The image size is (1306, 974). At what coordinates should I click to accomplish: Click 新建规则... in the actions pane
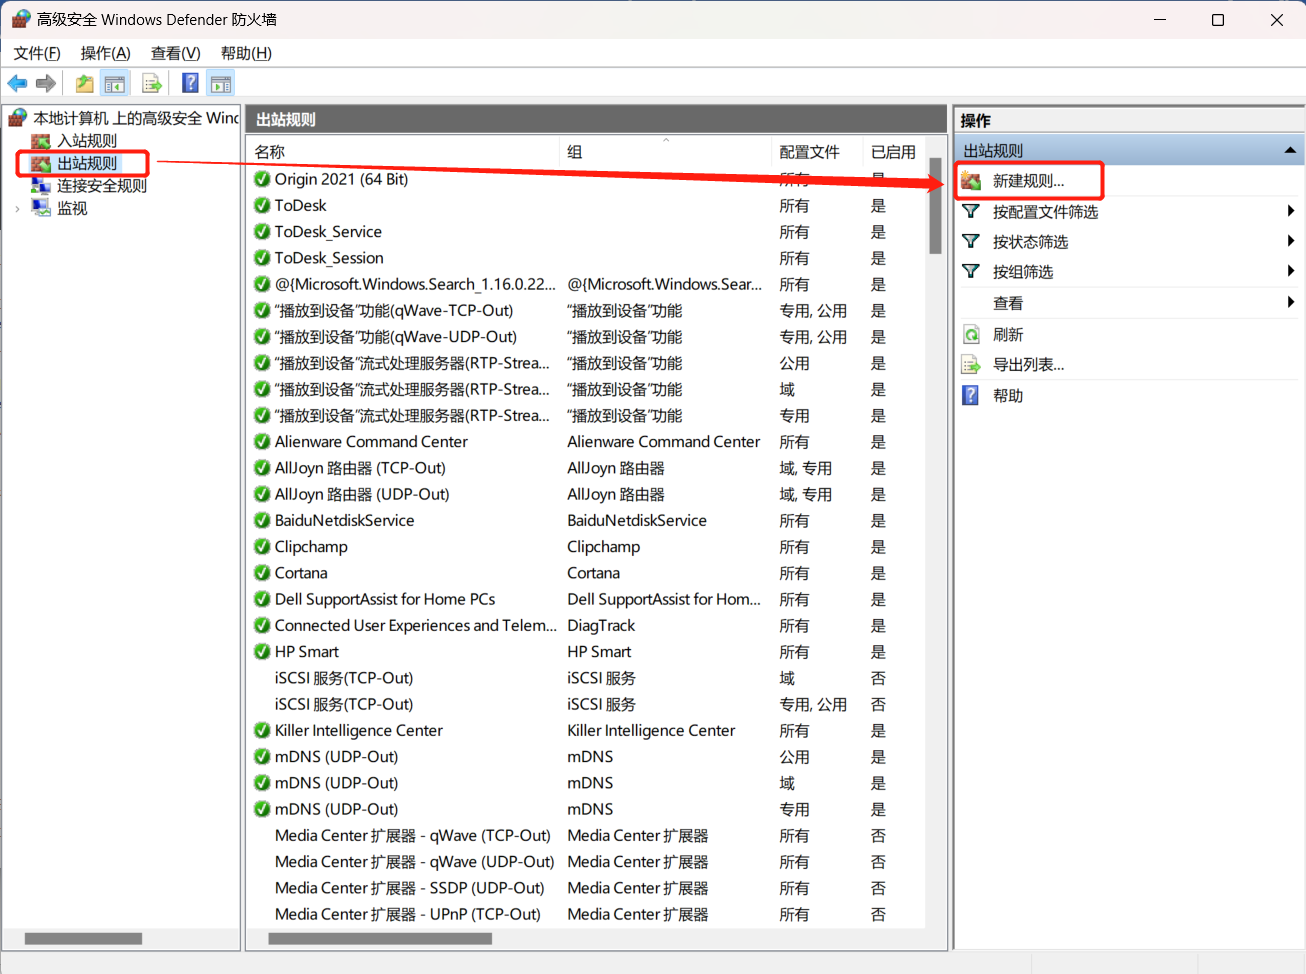coord(1029,181)
